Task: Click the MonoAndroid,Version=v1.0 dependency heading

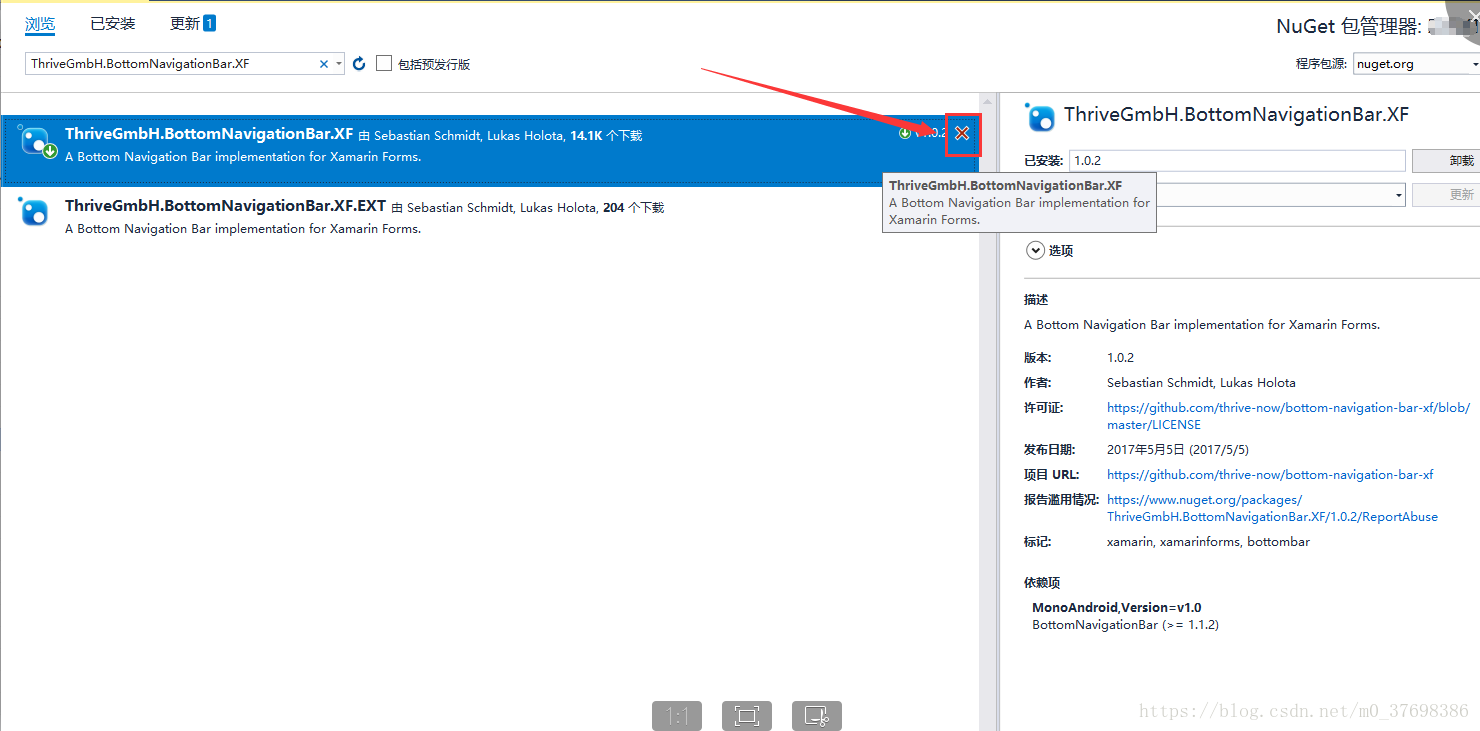Action: [1117, 607]
